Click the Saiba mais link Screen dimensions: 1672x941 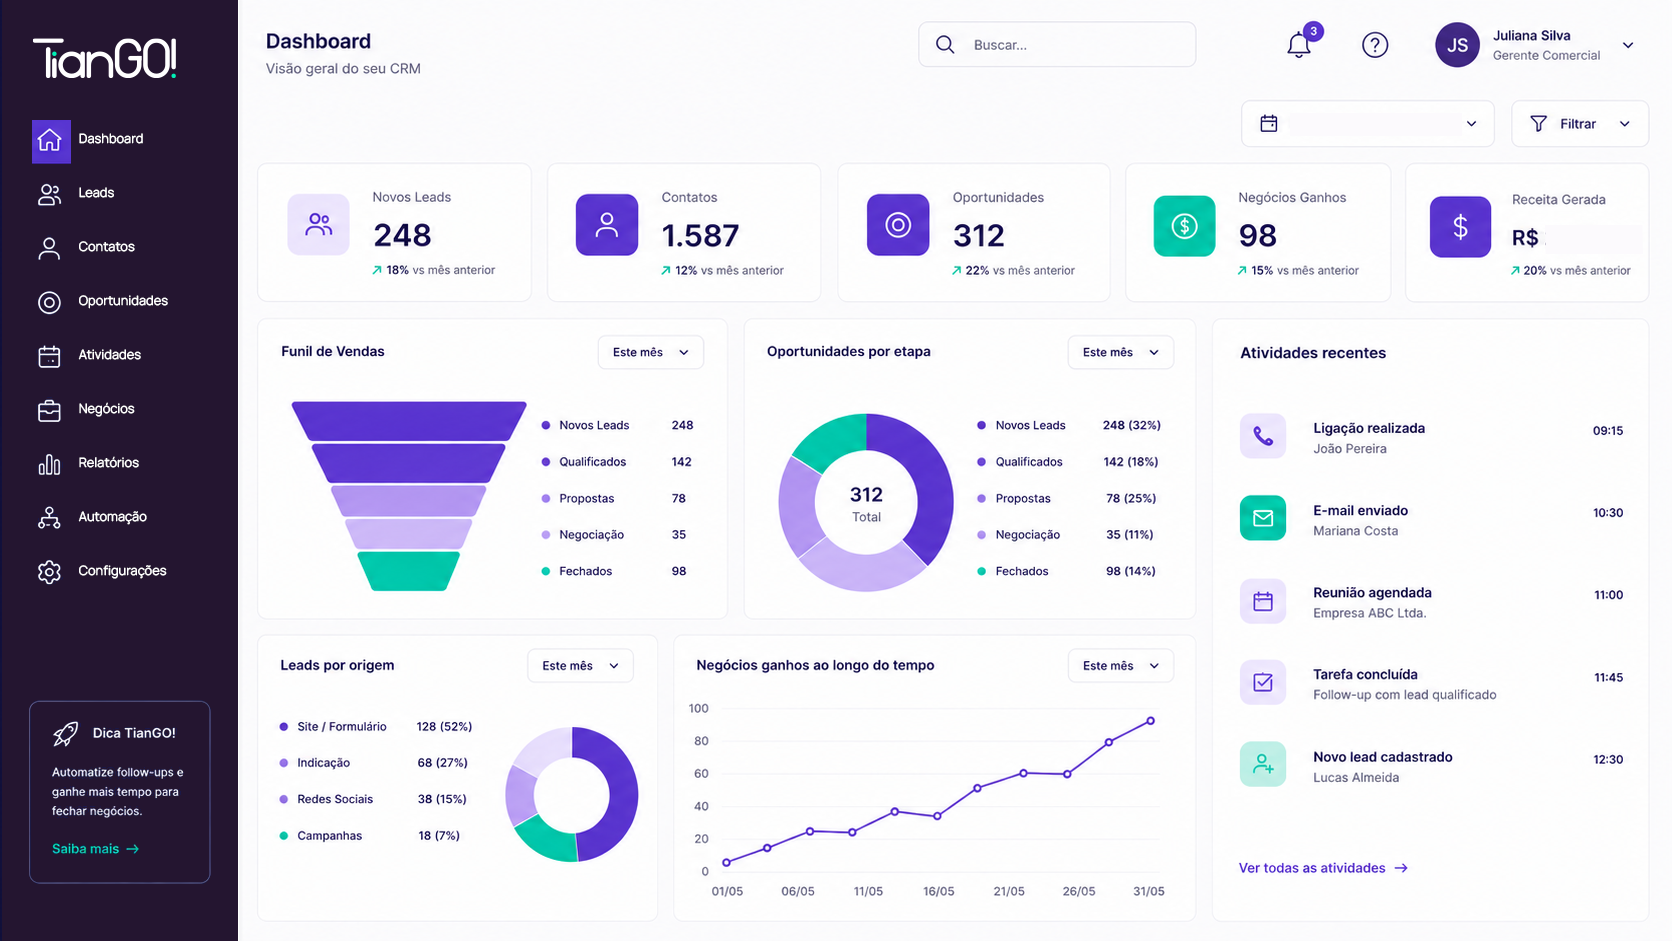coord(95,849)
